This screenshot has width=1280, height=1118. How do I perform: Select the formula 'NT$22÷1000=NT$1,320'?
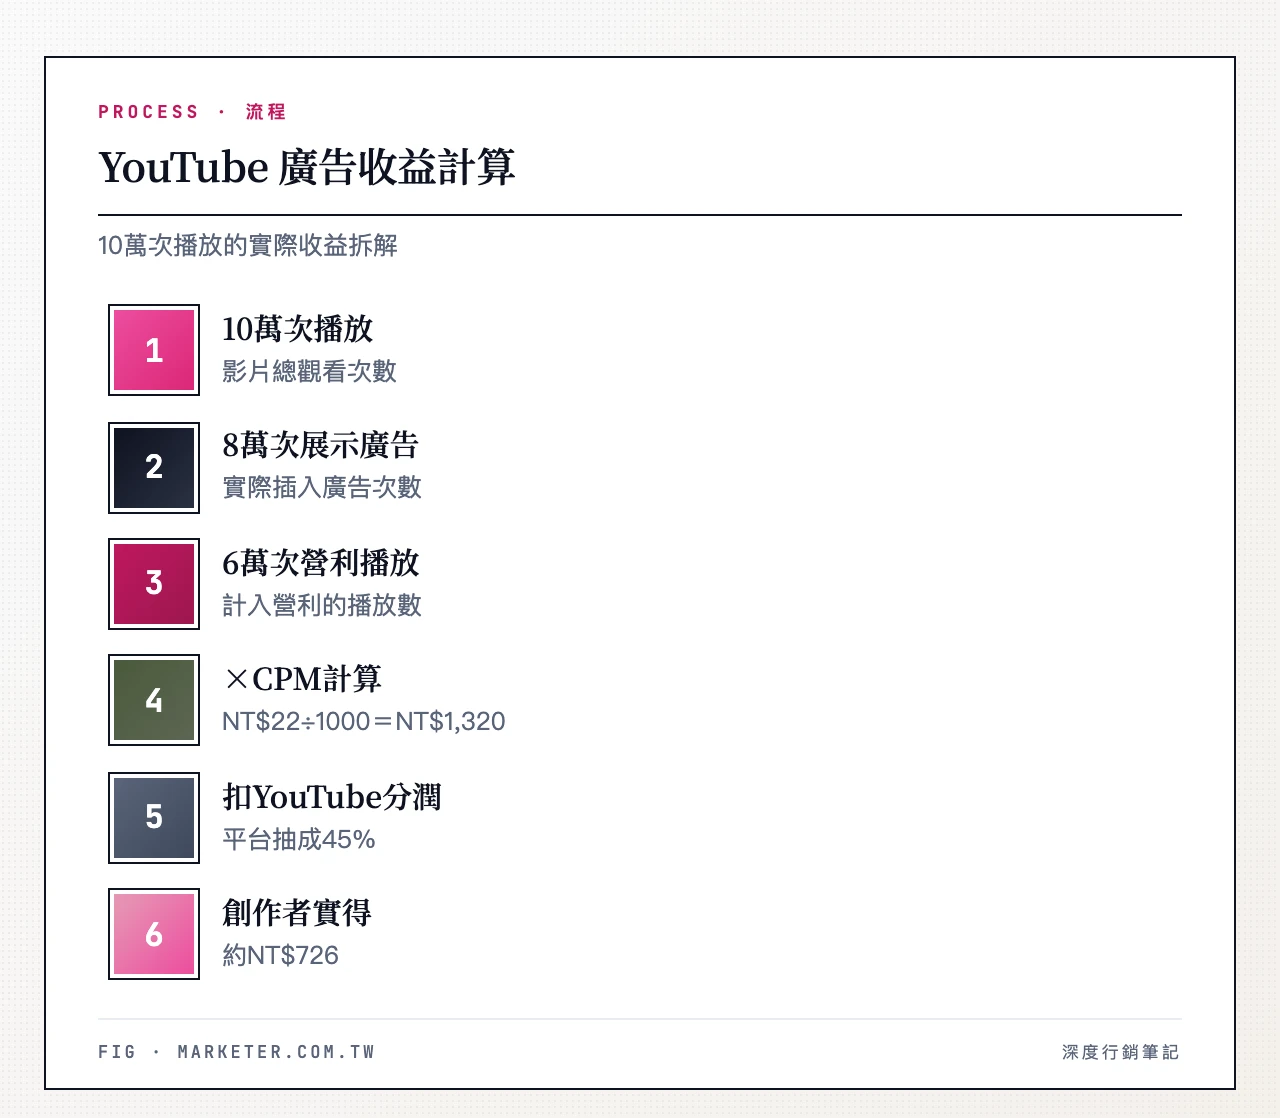364,721
